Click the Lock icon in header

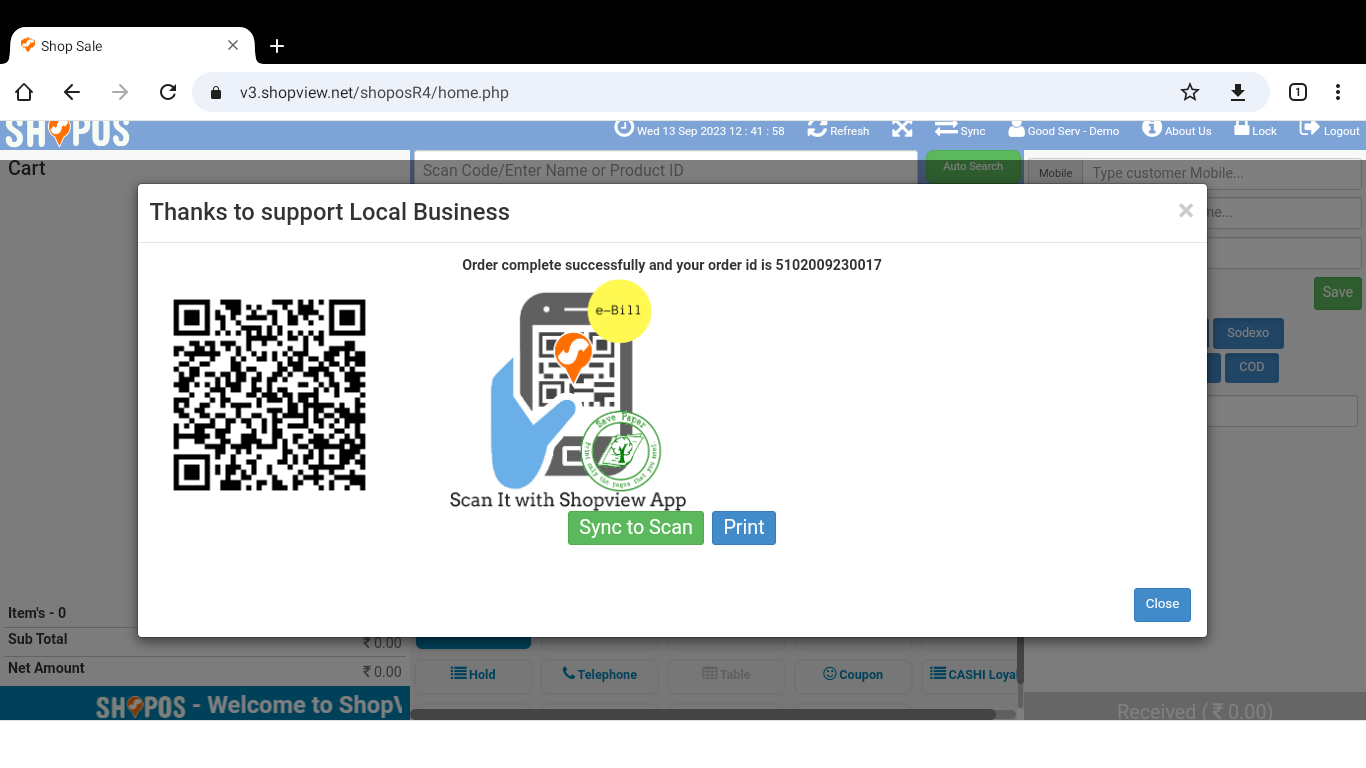click(x=1241, y=128)
